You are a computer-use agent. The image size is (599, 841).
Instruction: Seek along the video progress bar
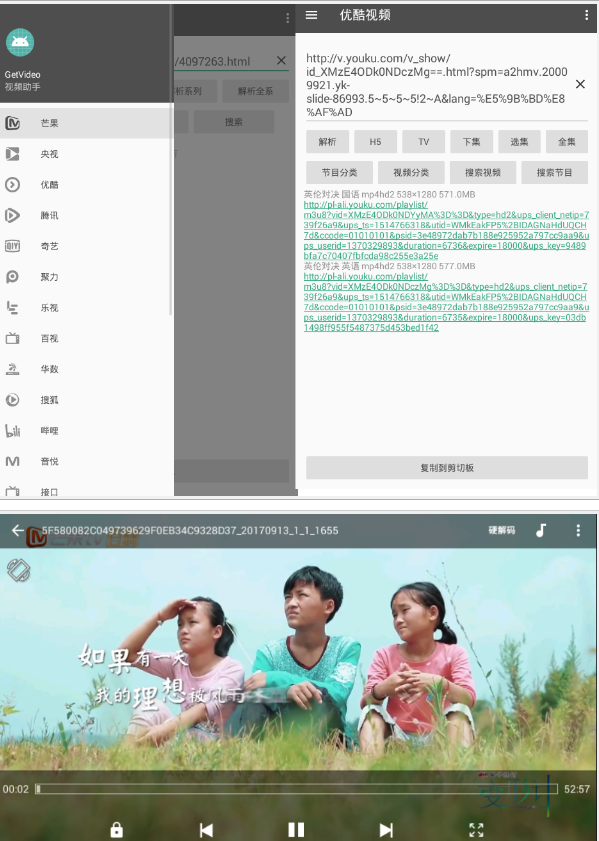click(x=297, y=789)
